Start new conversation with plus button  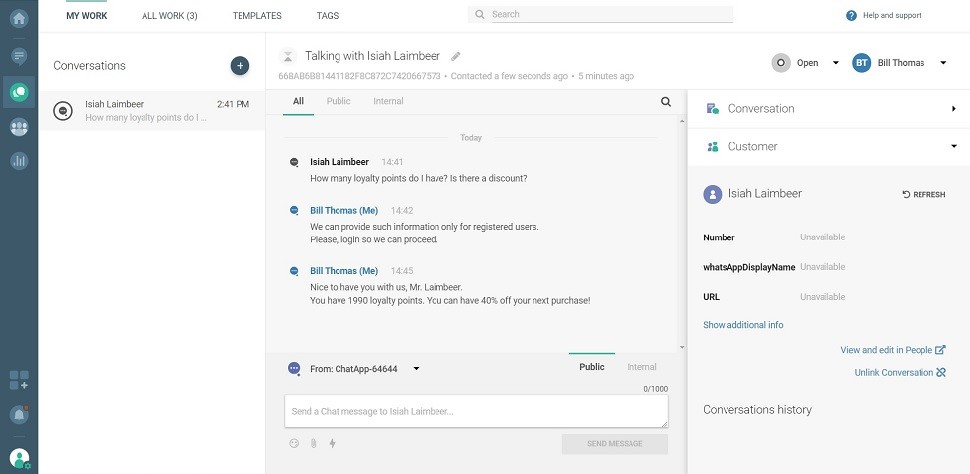[x=239, y=66]
